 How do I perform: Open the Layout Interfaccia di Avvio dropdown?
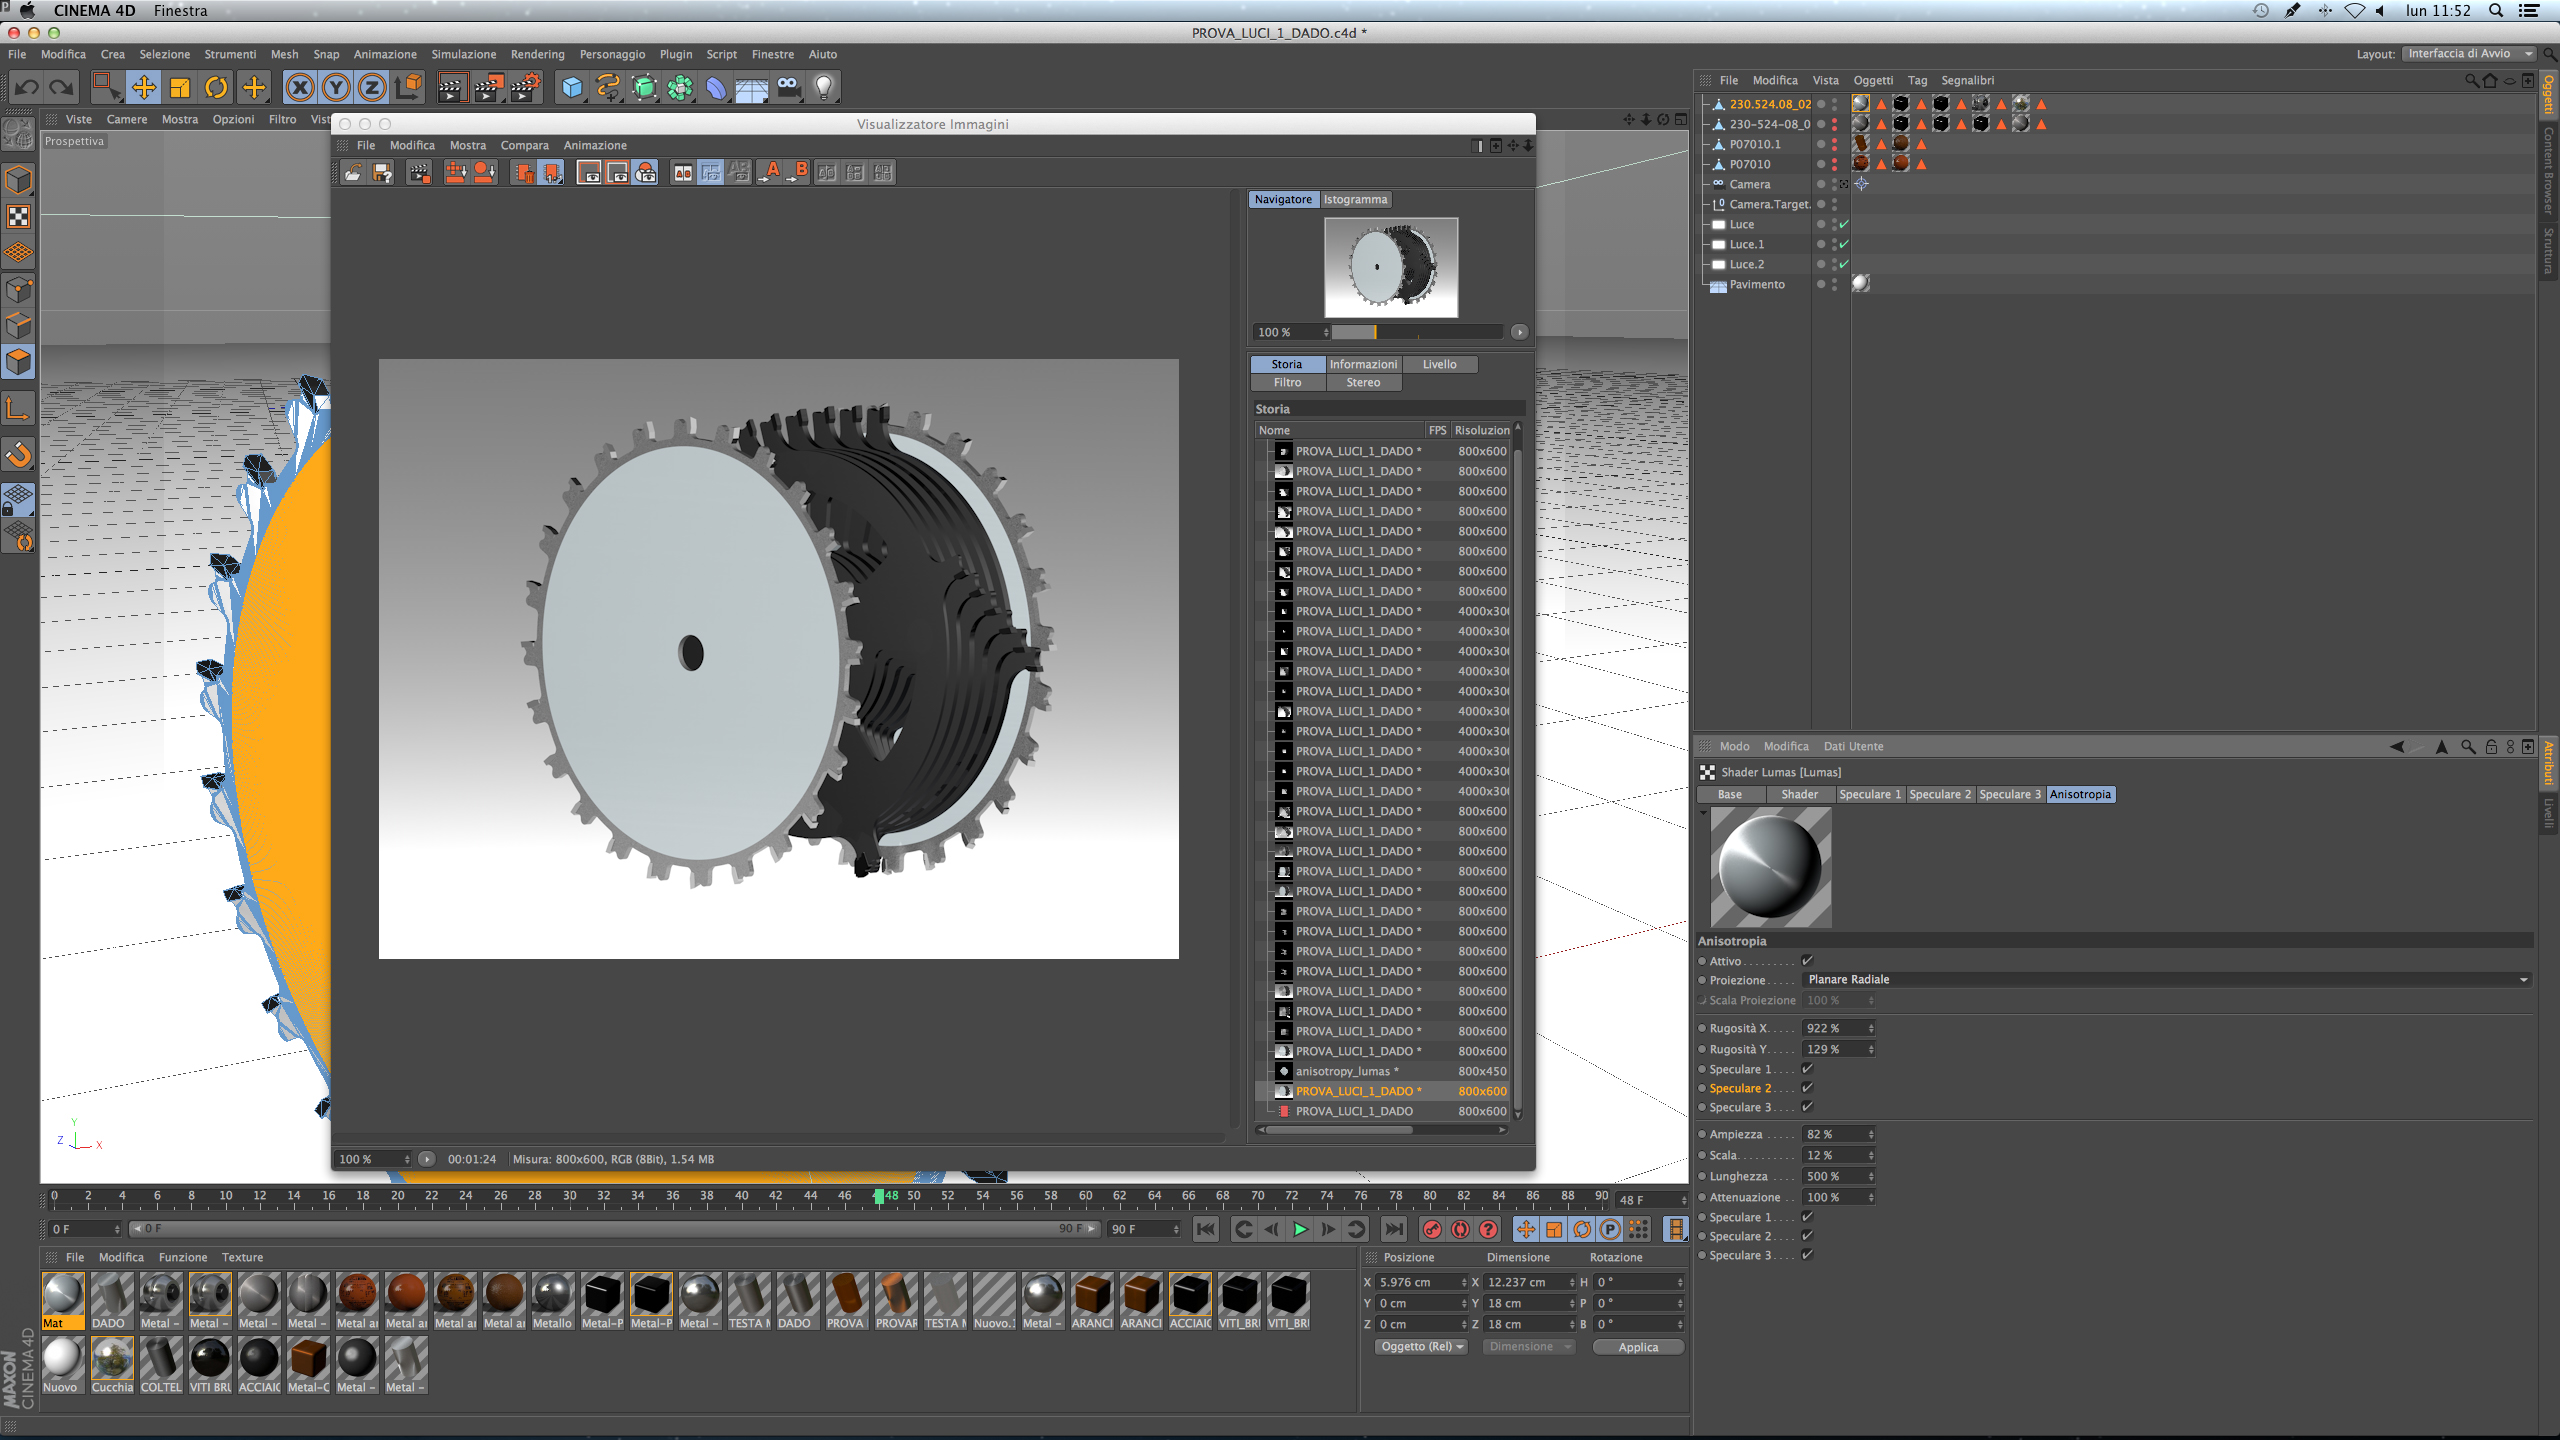tap(2469, 54)
